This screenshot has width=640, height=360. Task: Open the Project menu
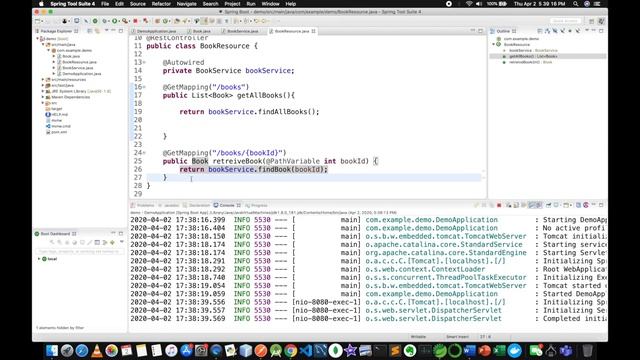(232, 4)
